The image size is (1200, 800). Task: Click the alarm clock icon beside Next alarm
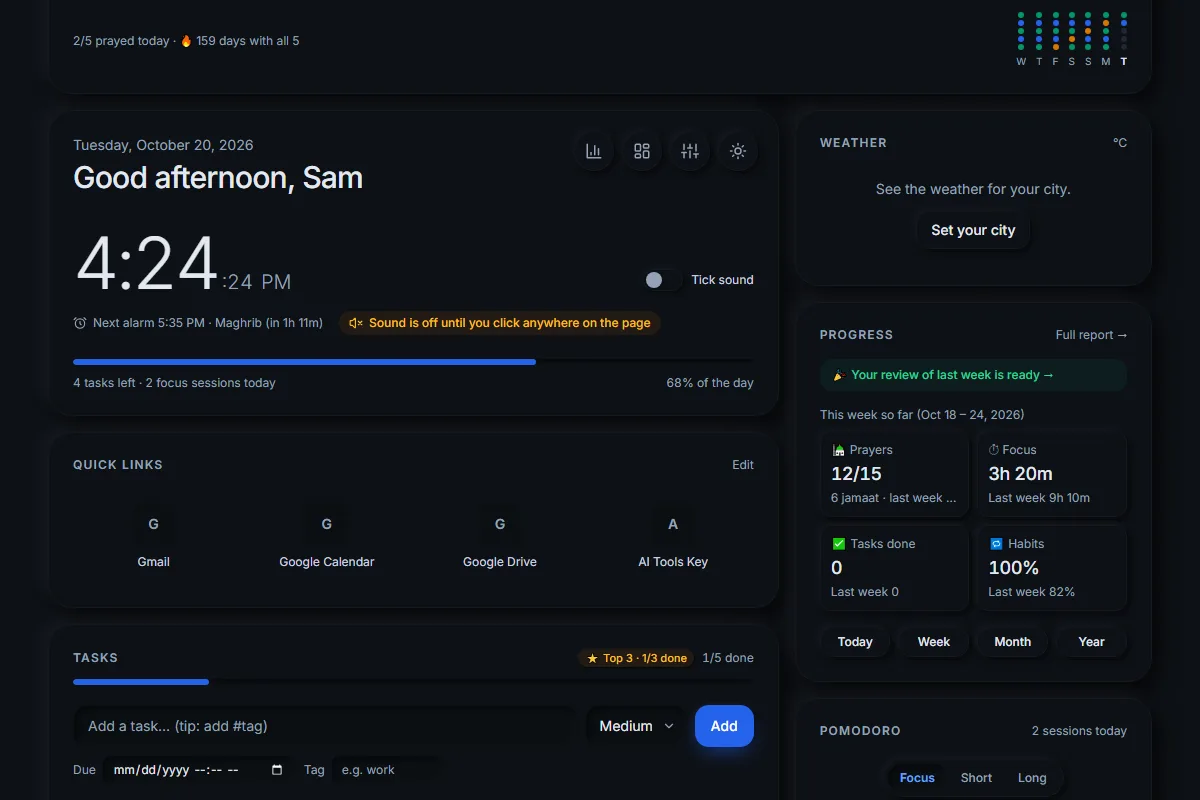80,323
